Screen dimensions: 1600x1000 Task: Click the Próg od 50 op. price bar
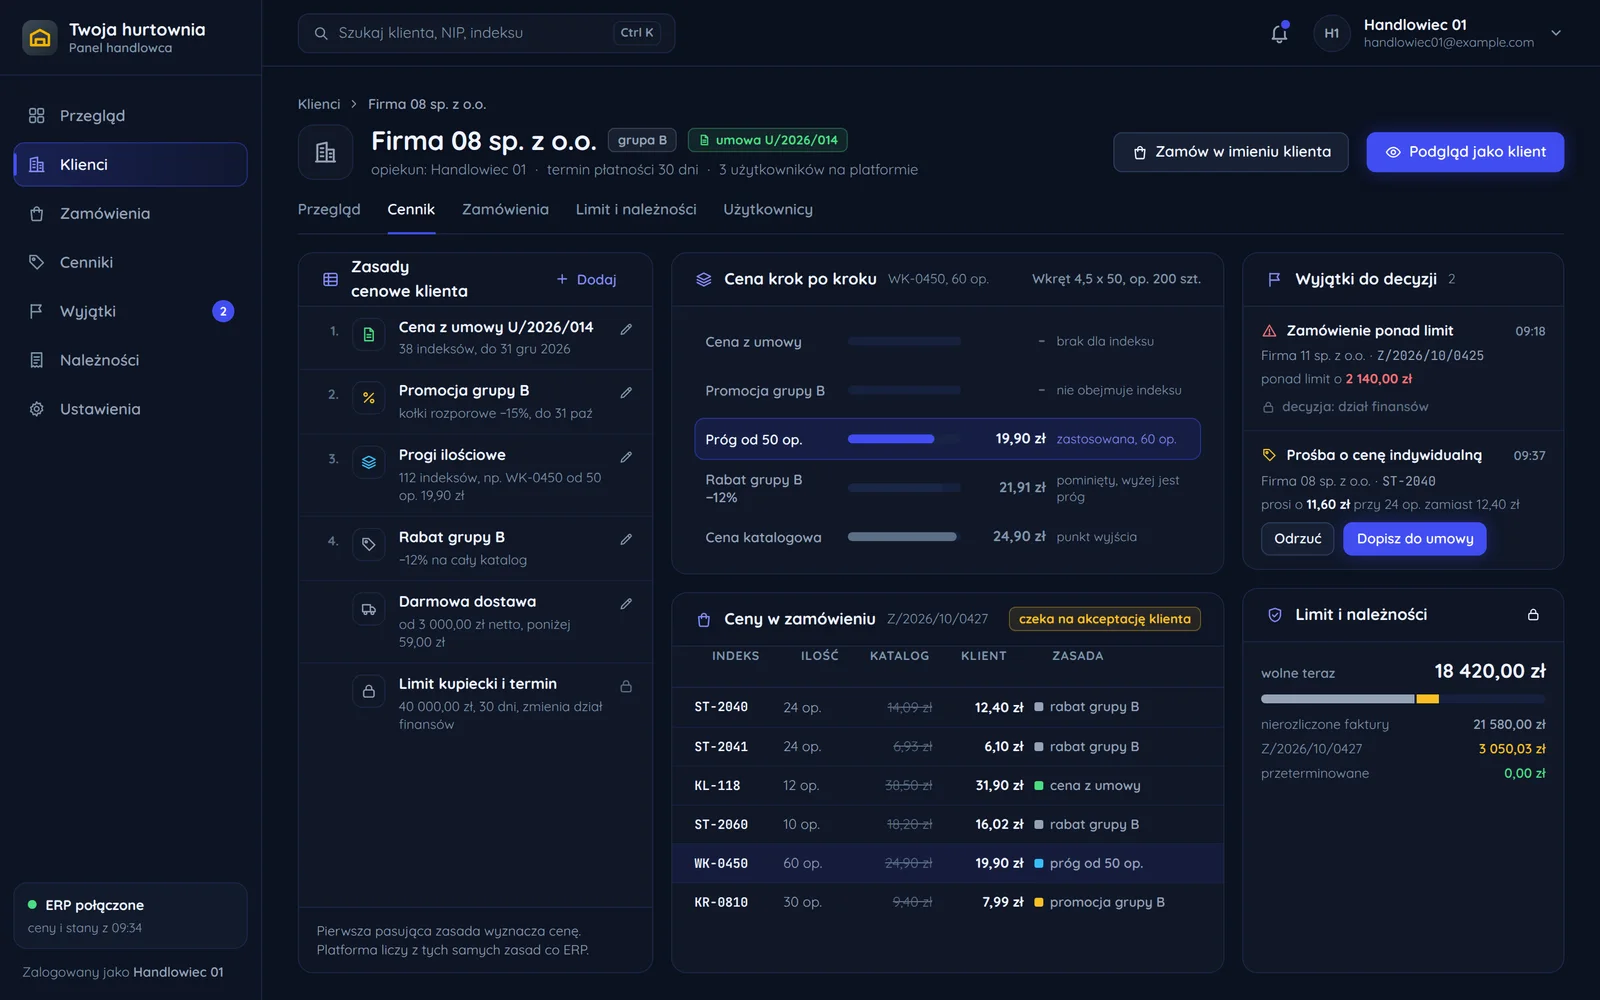pos(904,439)
